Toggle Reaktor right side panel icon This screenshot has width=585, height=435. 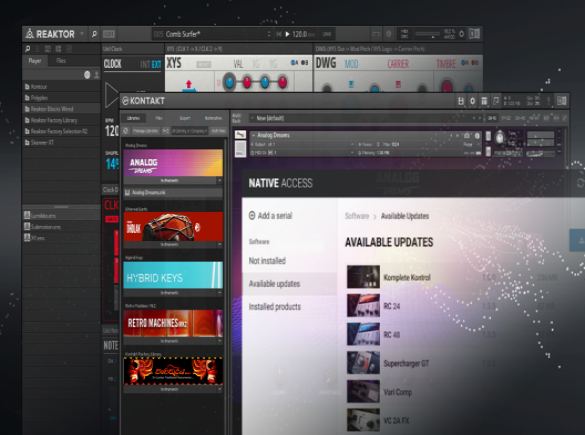(474, 34)
